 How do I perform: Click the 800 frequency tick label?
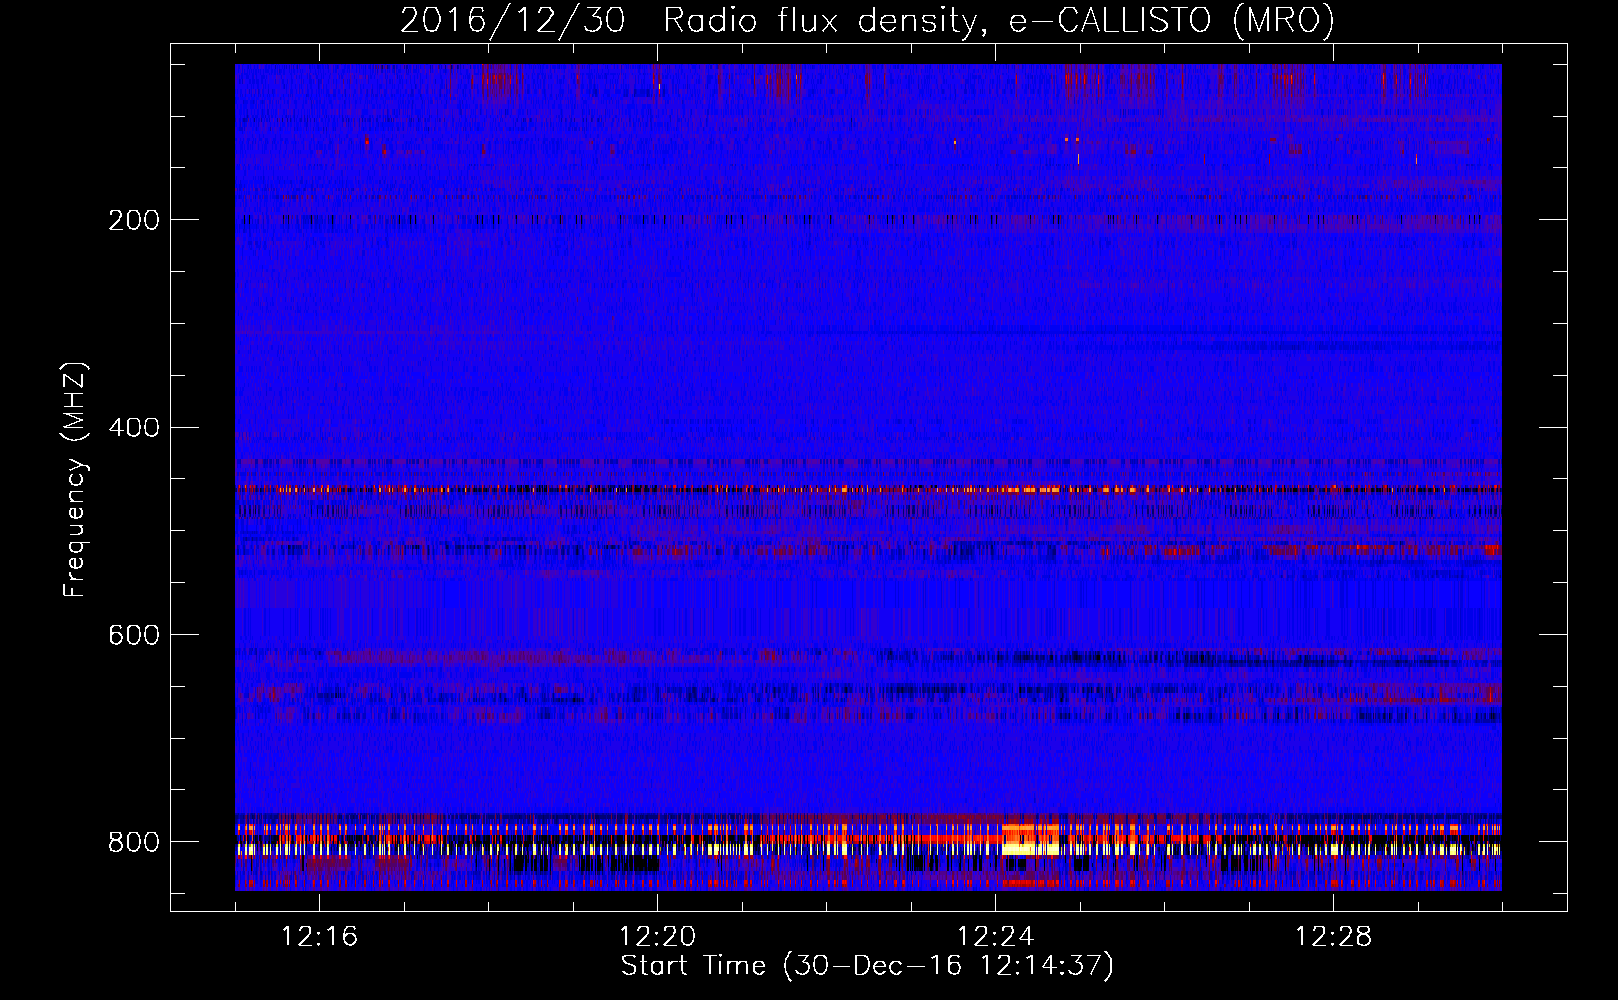coord(134,842)
